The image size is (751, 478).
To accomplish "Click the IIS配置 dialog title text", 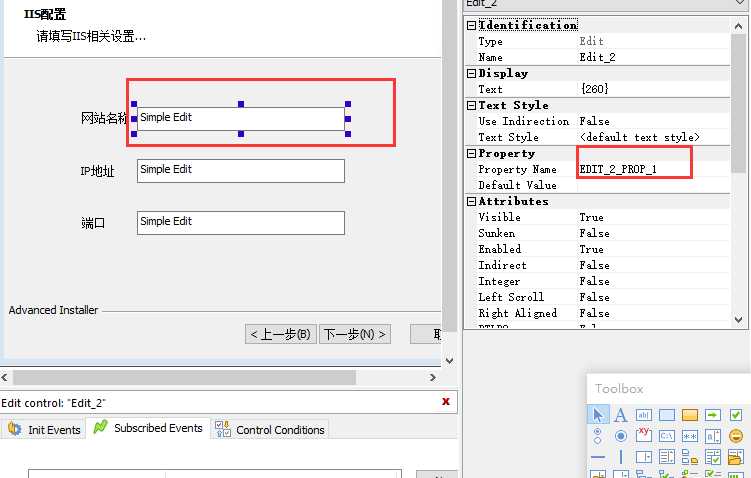I will click(x=45, y=14).
